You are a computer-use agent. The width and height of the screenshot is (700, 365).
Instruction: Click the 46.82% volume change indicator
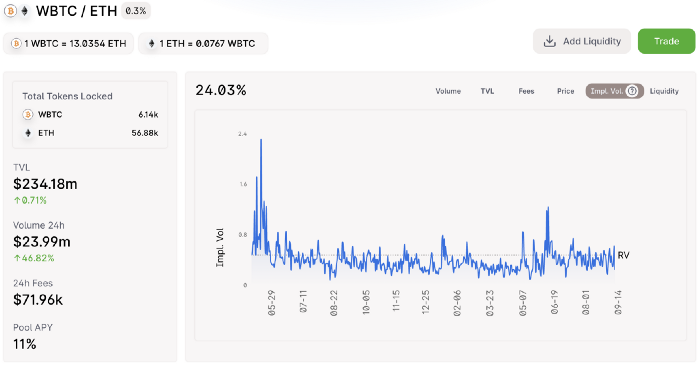coord(34,258)
